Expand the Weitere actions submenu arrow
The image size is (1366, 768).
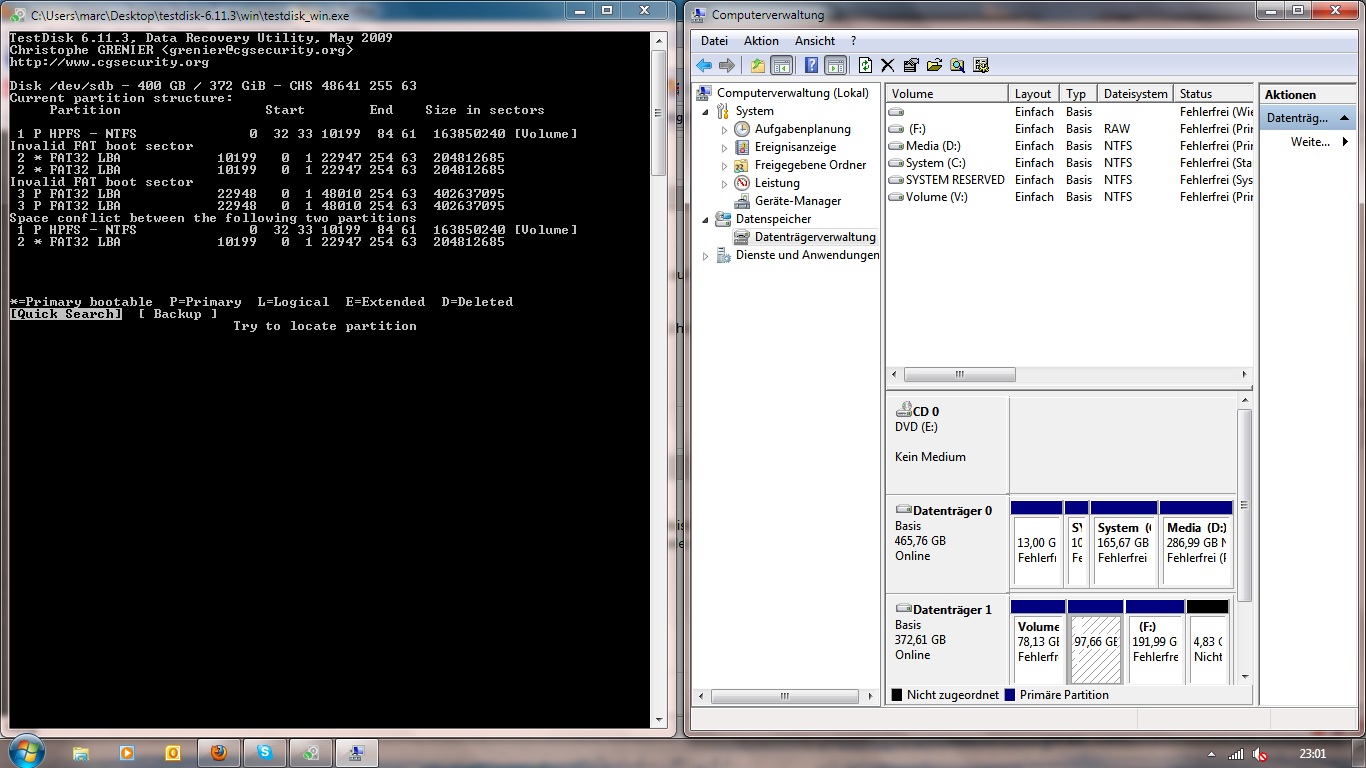pyautogui.click(x=1345, y=142)
